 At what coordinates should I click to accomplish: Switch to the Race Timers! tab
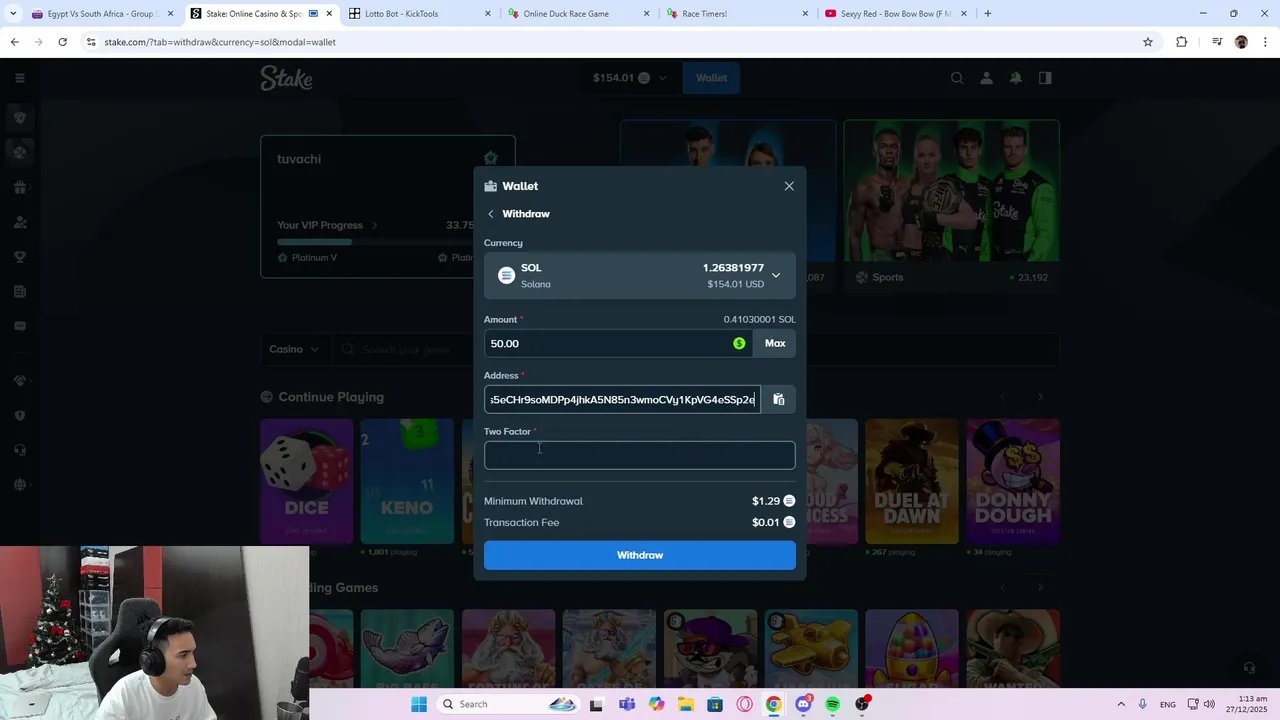pos(736,14)
